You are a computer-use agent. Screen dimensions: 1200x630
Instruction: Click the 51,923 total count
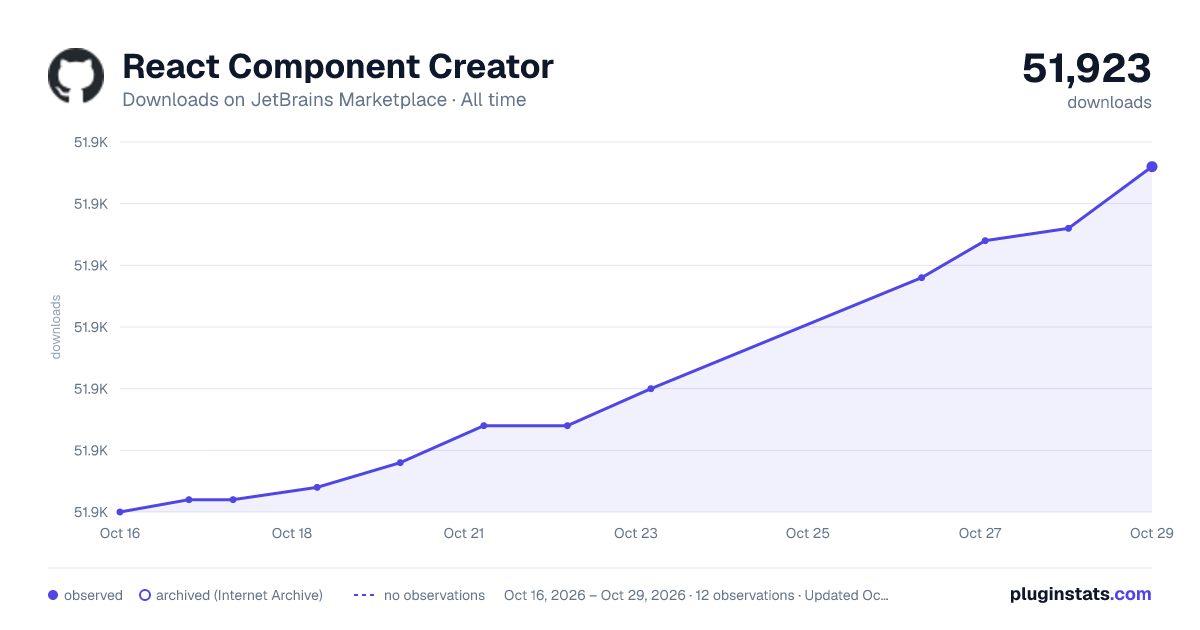click(1087, 69)
